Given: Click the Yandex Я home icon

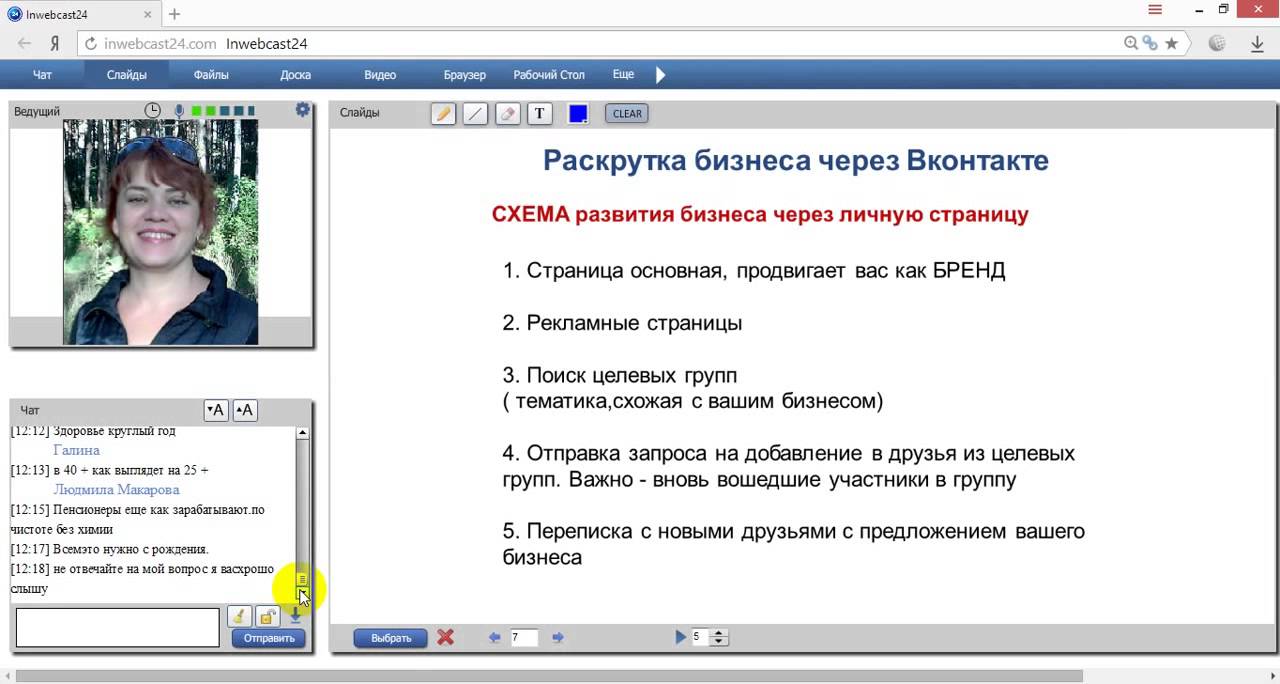Looking at the screenshot, I should (56, 44).
